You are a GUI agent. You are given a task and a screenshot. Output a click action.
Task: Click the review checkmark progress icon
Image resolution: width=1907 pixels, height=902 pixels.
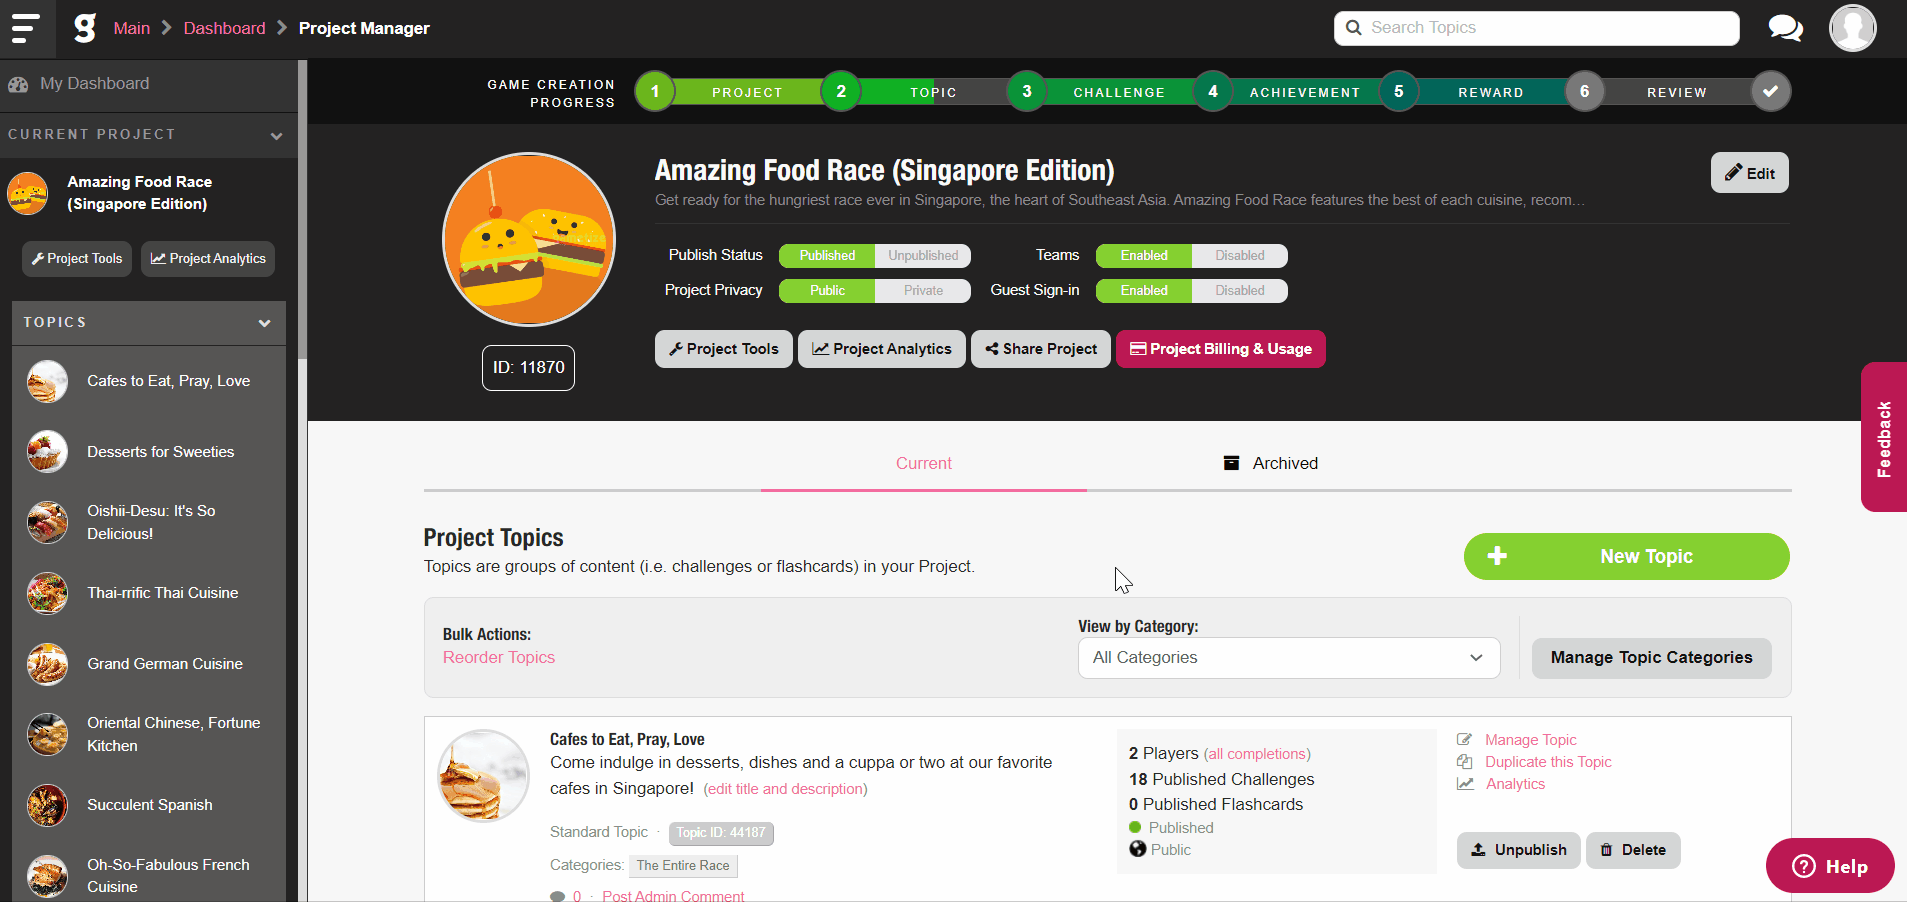(1770, 91)
